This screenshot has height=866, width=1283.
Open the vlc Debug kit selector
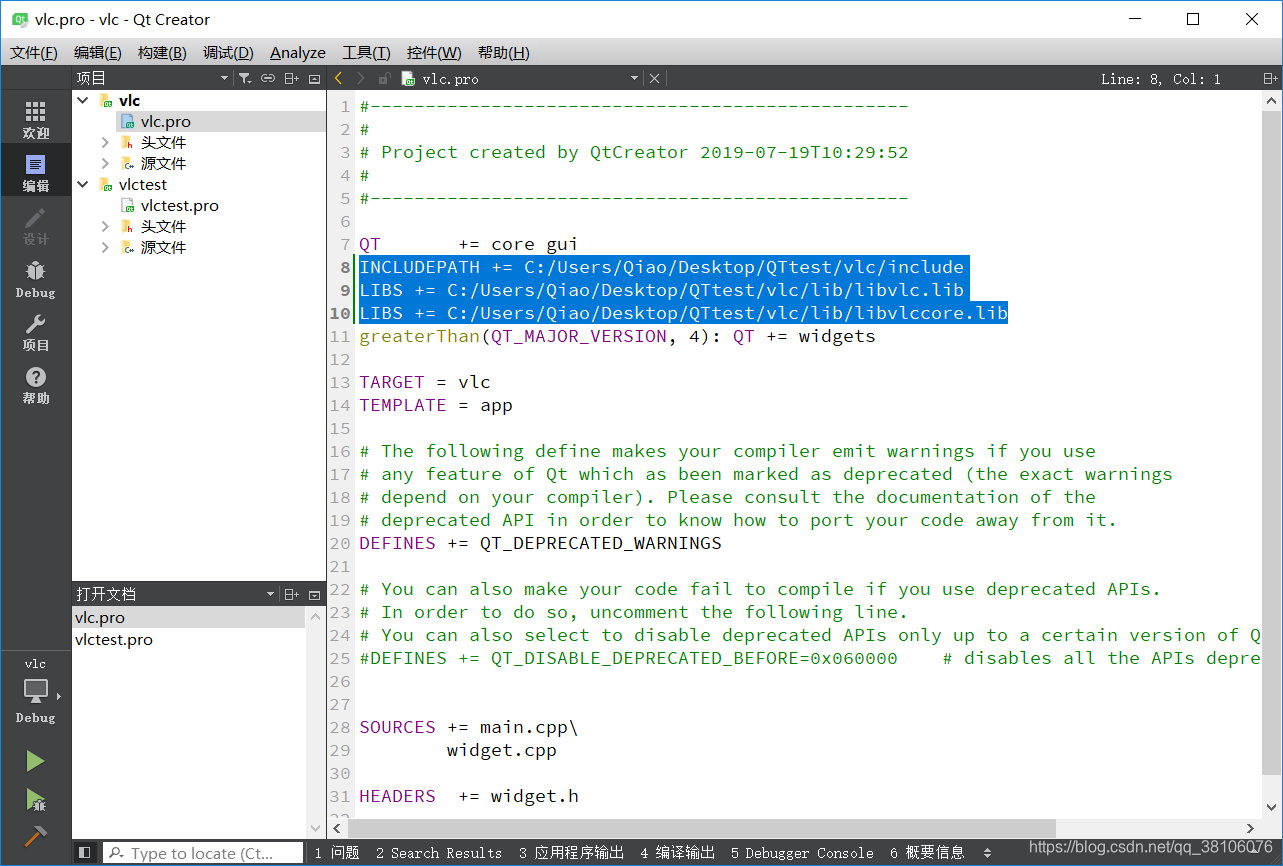click(36, 692)
